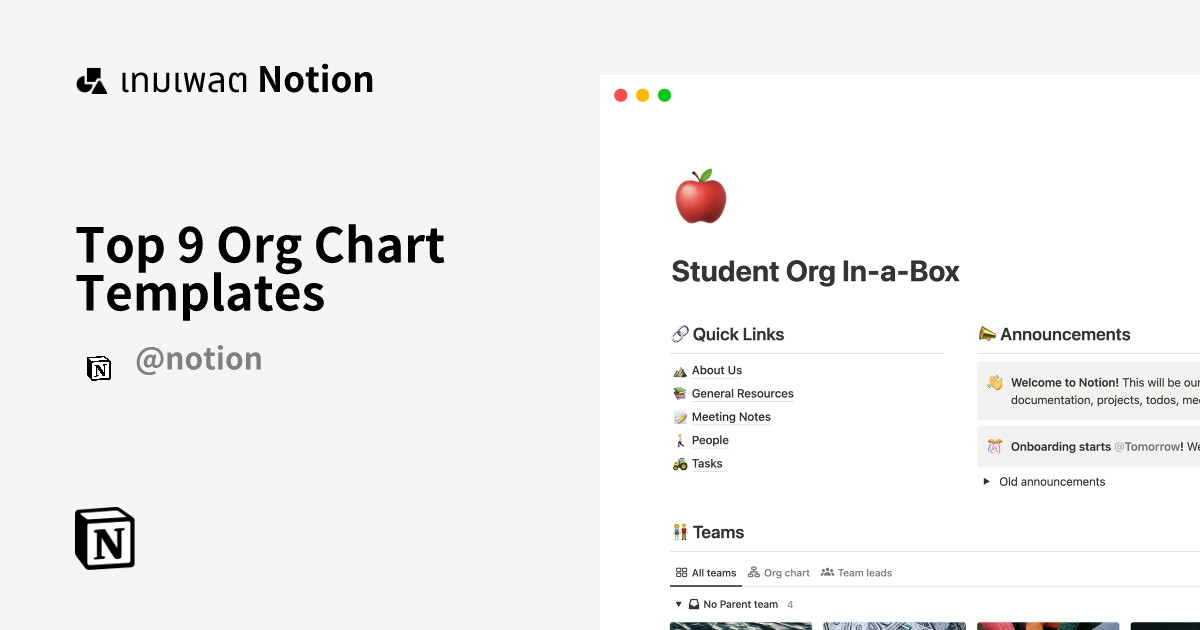The image size is (1200, 630).
Task: Click the books icon next to General Resources
Action: coord(679,393)
